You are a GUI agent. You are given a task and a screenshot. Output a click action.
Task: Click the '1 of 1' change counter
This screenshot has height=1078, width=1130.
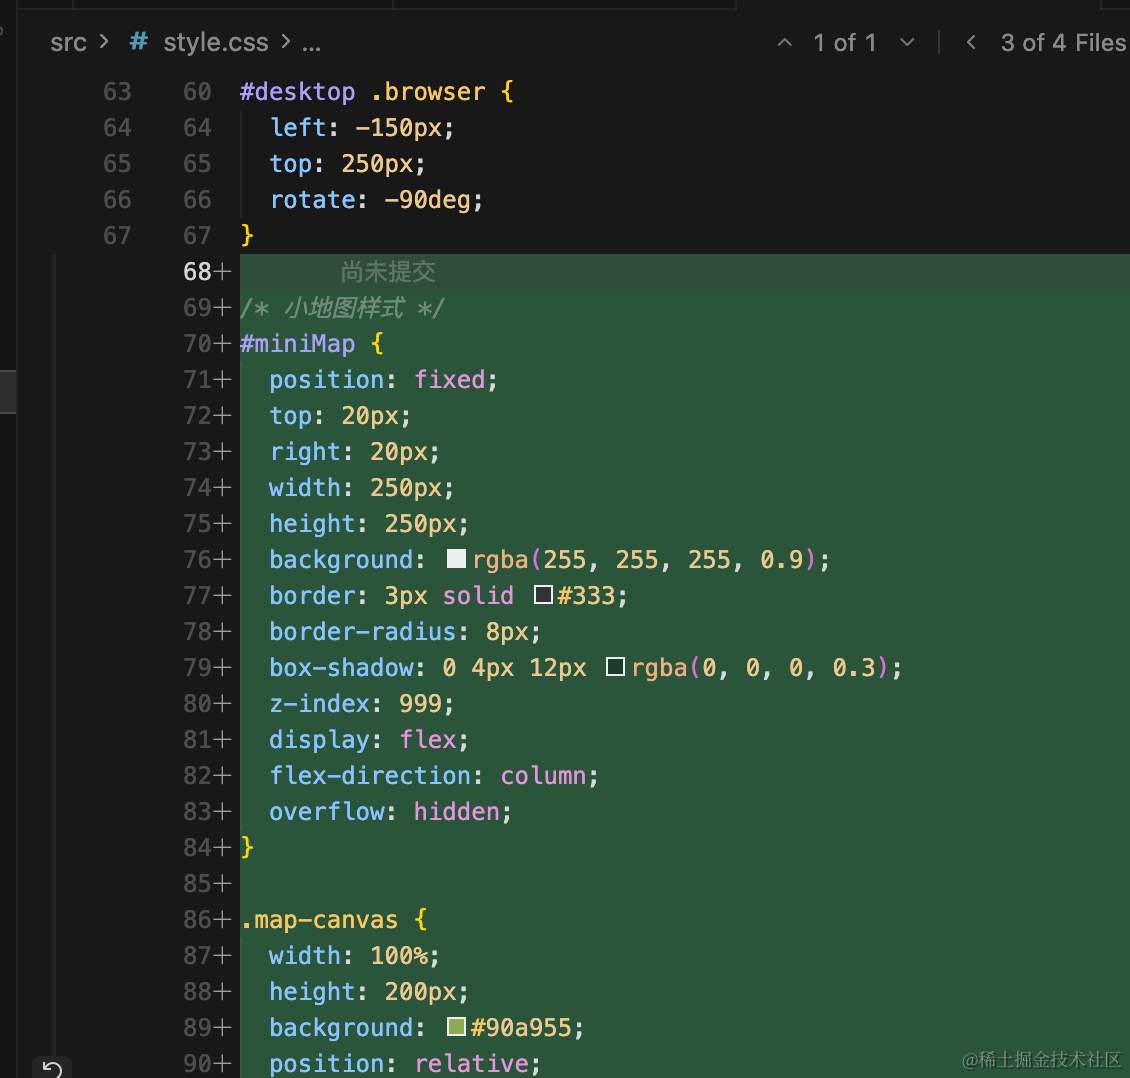point(845,43)
